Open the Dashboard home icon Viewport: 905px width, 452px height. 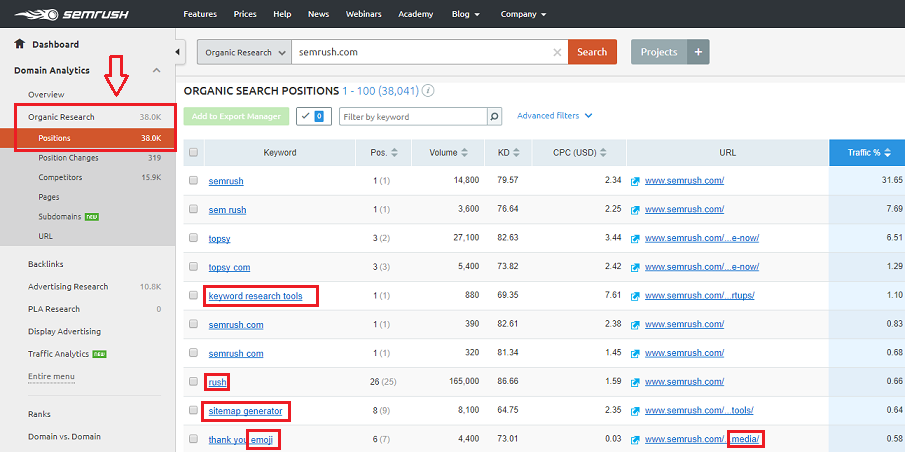20,44
